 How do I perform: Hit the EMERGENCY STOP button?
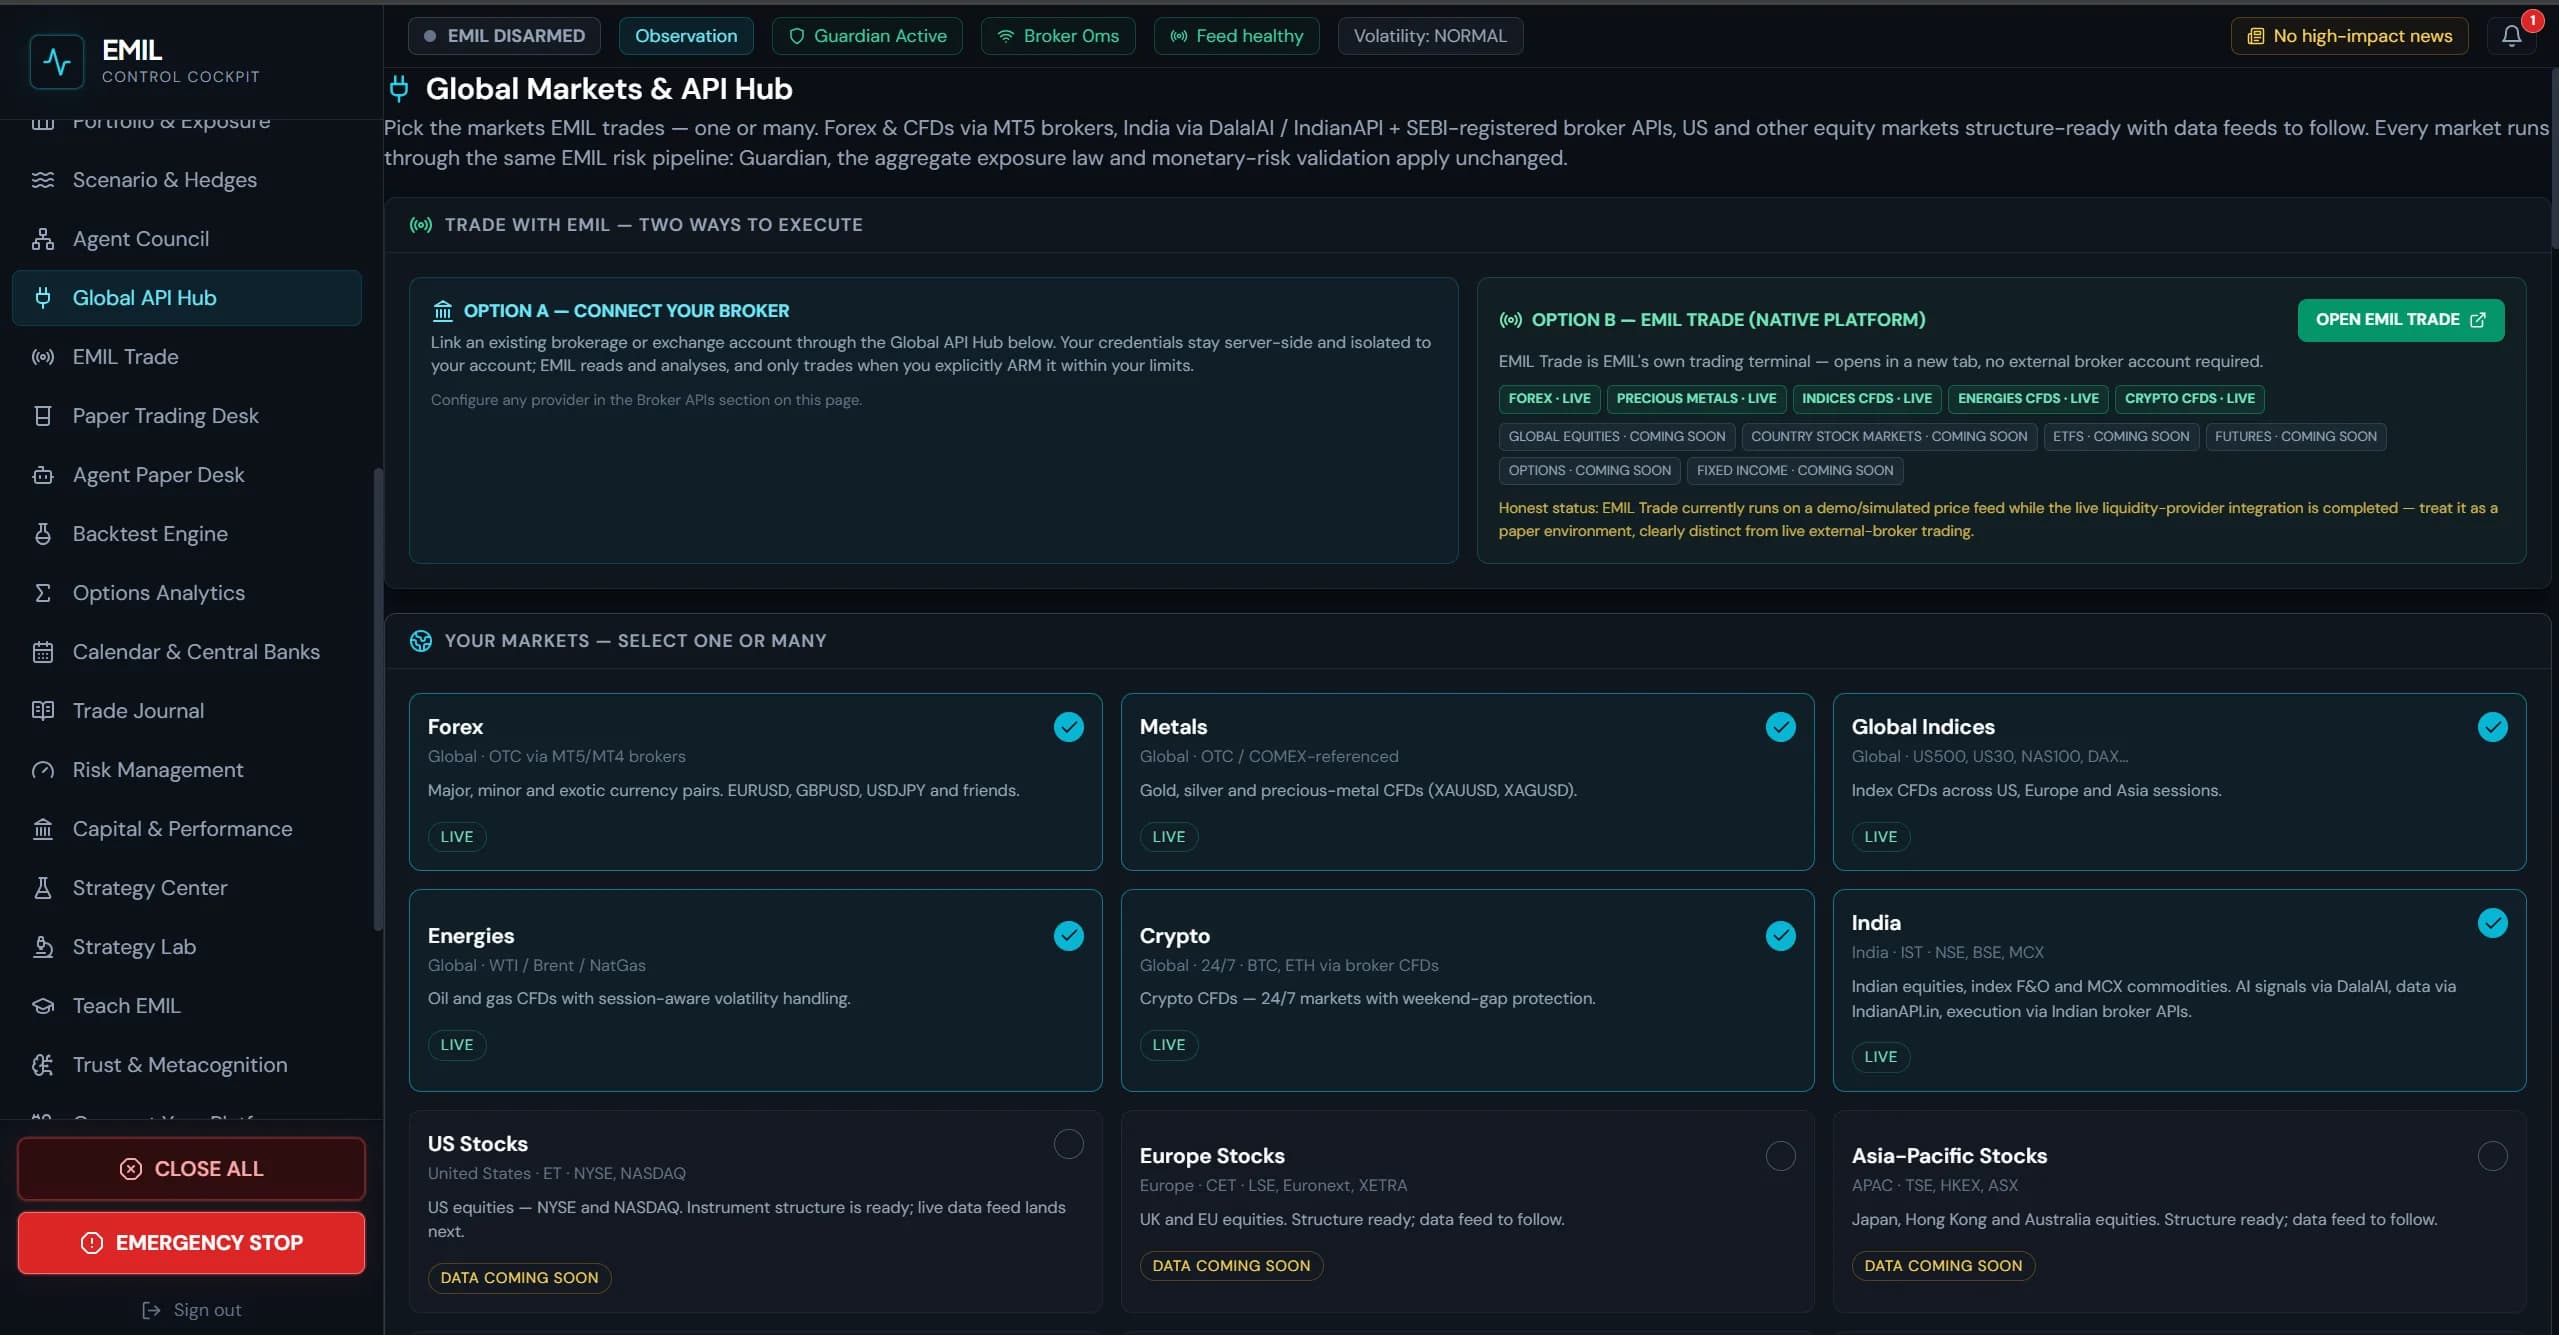point(191,1243)
